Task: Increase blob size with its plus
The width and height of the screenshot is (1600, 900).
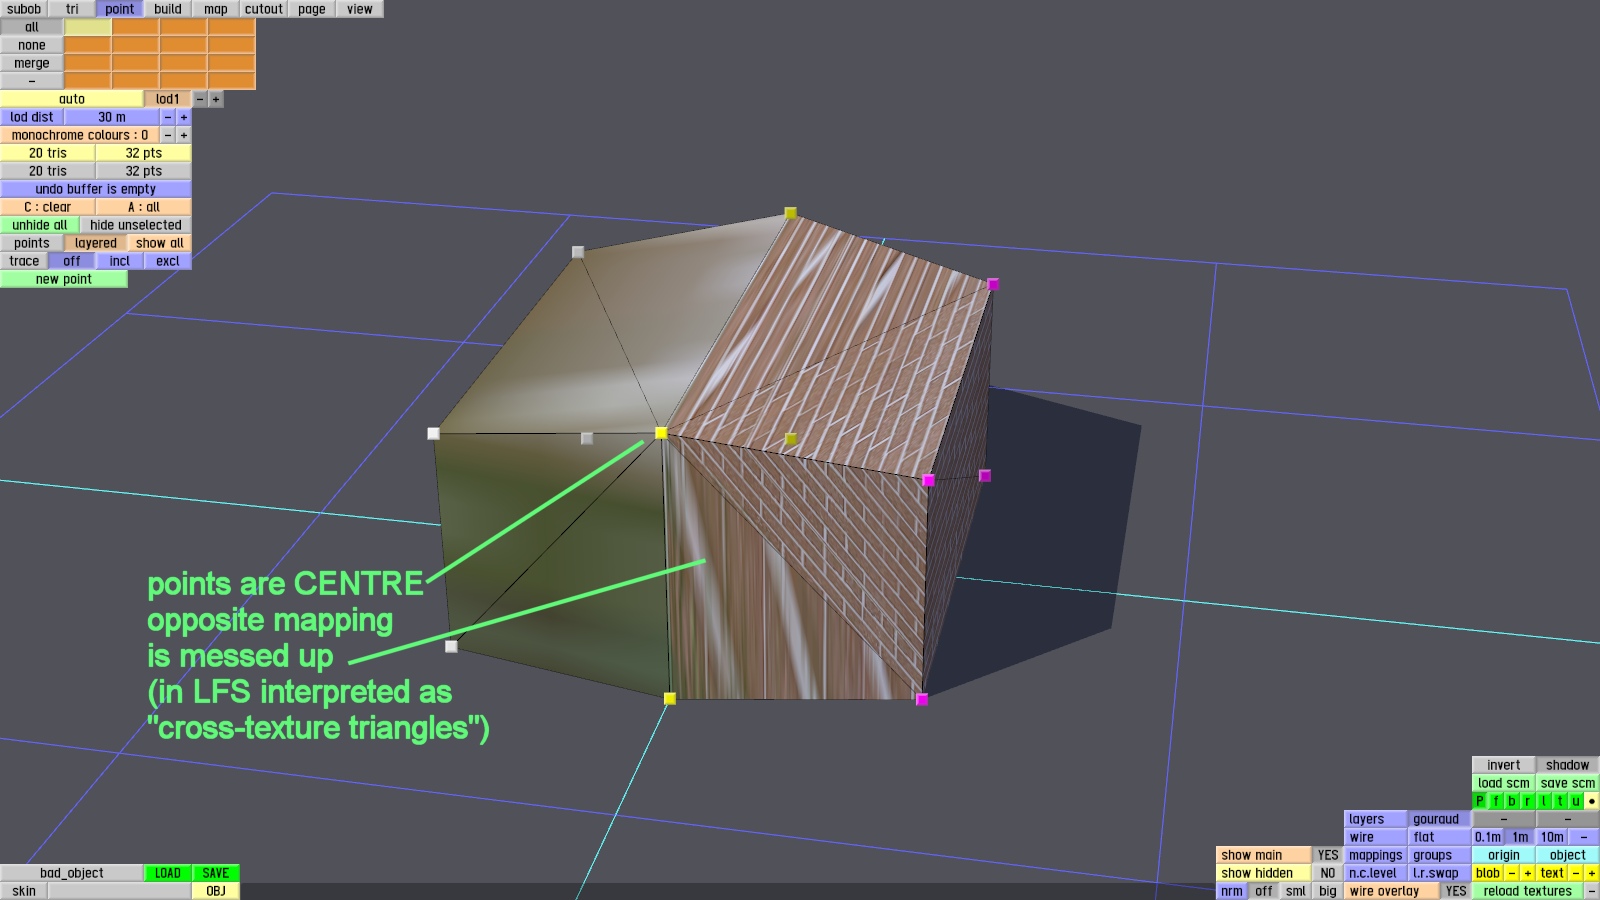Action: tap(1528, 873)
